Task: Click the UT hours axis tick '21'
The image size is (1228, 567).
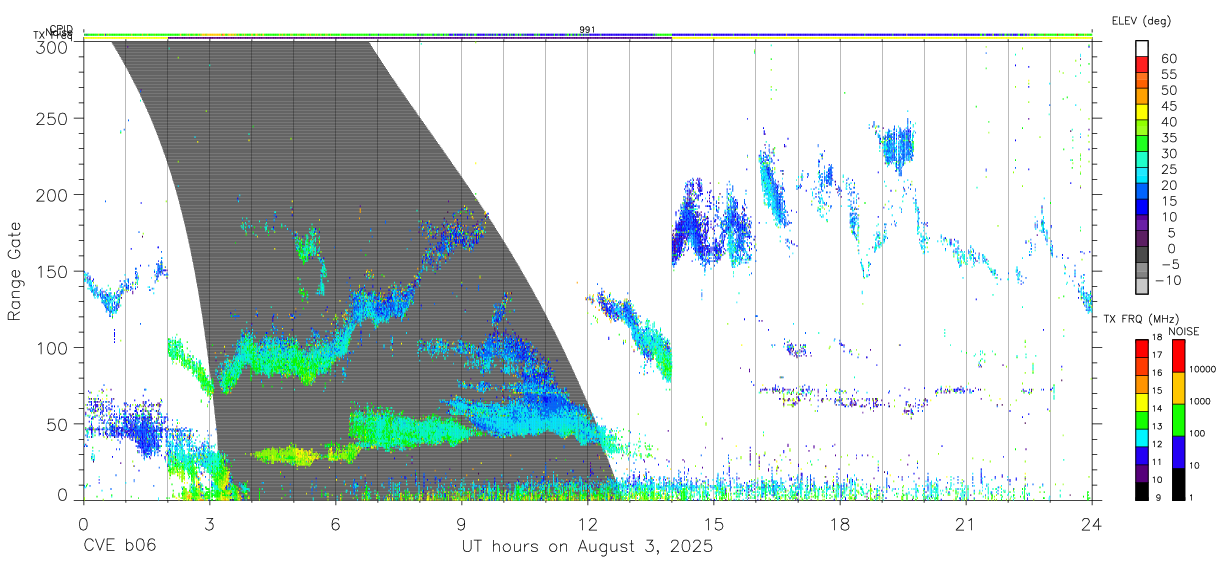Action: point(966,524)
